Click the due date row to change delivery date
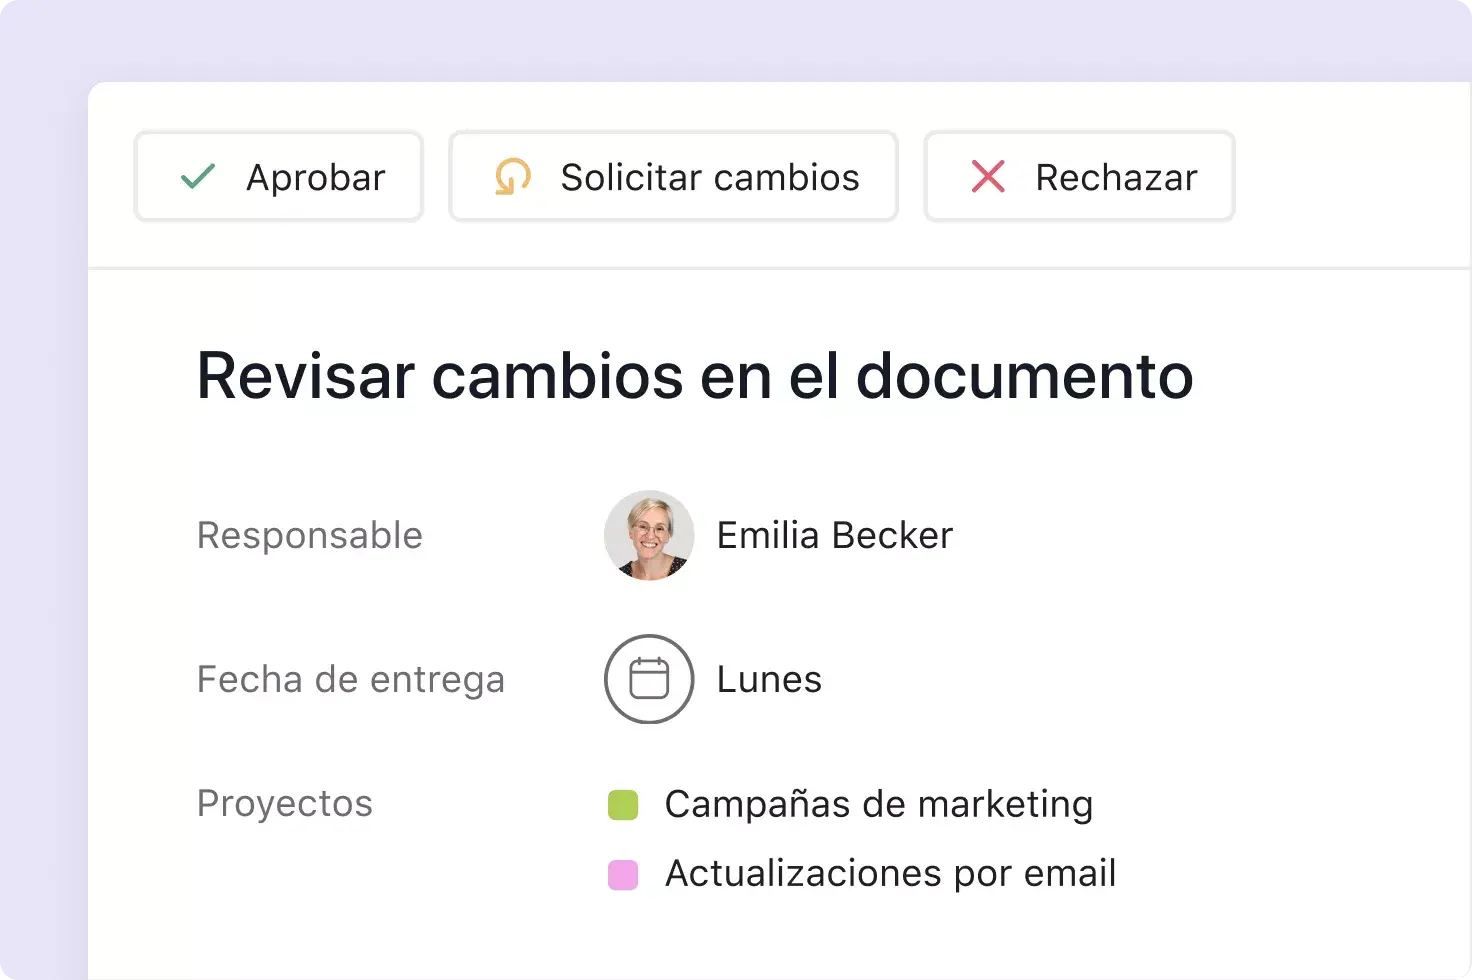Viewport: 1472px width, 980px height. [713, 679]
